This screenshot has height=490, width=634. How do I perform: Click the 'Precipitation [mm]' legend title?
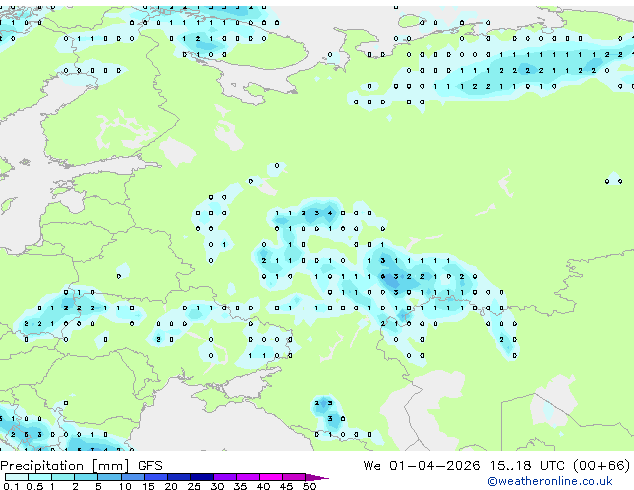65,466
